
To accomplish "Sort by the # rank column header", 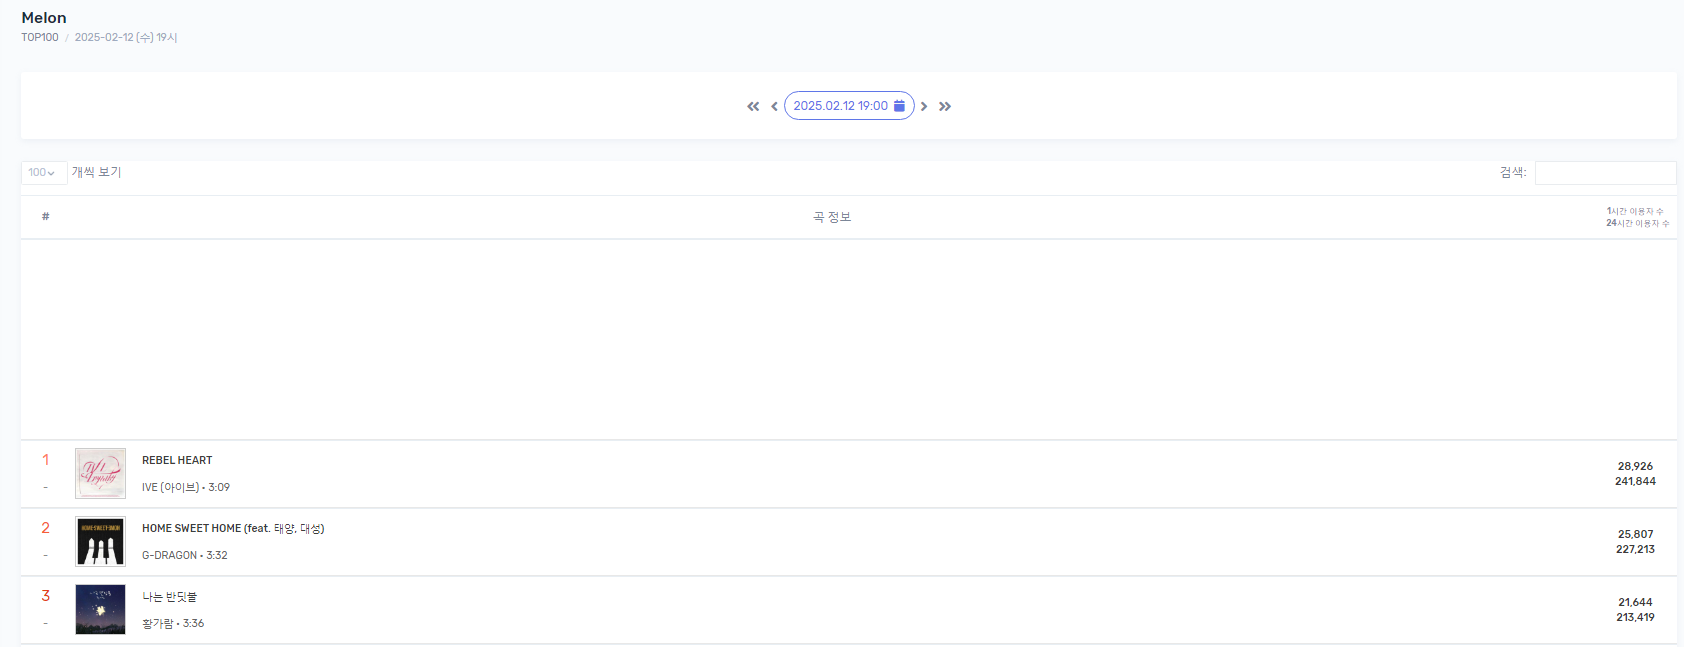I will click(46, 217).
